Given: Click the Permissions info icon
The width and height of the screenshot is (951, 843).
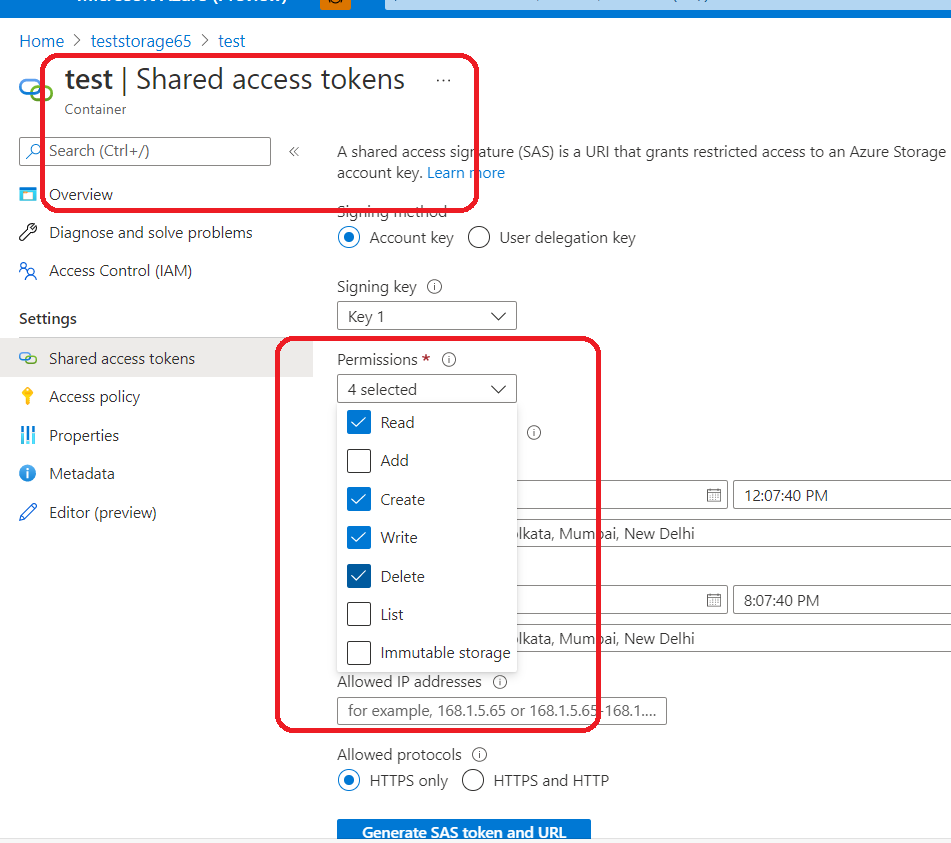Looking at the screenshot, I should pyautogui.click(x=449, y=360).
